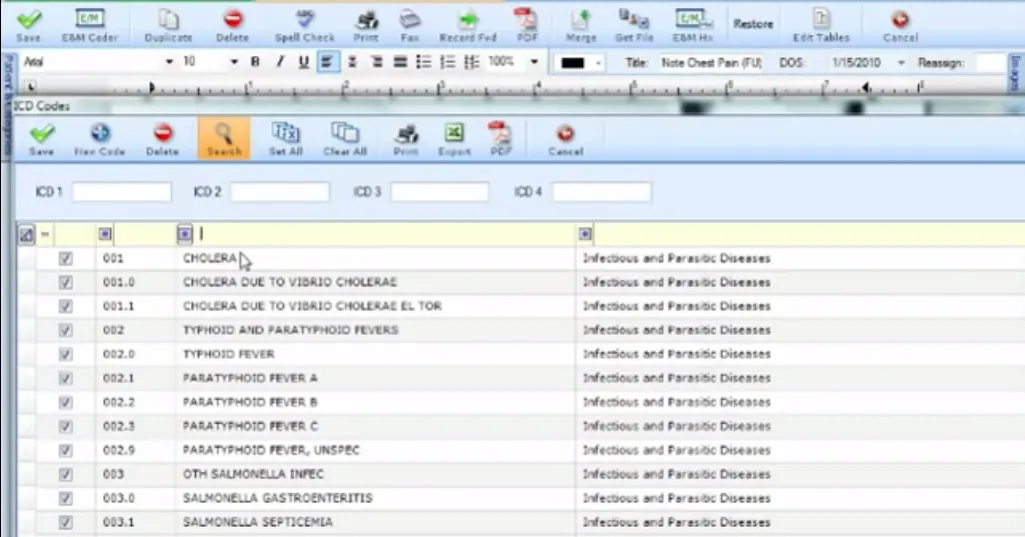Toggle underline formatting
1025x537 pixels.
303,62
